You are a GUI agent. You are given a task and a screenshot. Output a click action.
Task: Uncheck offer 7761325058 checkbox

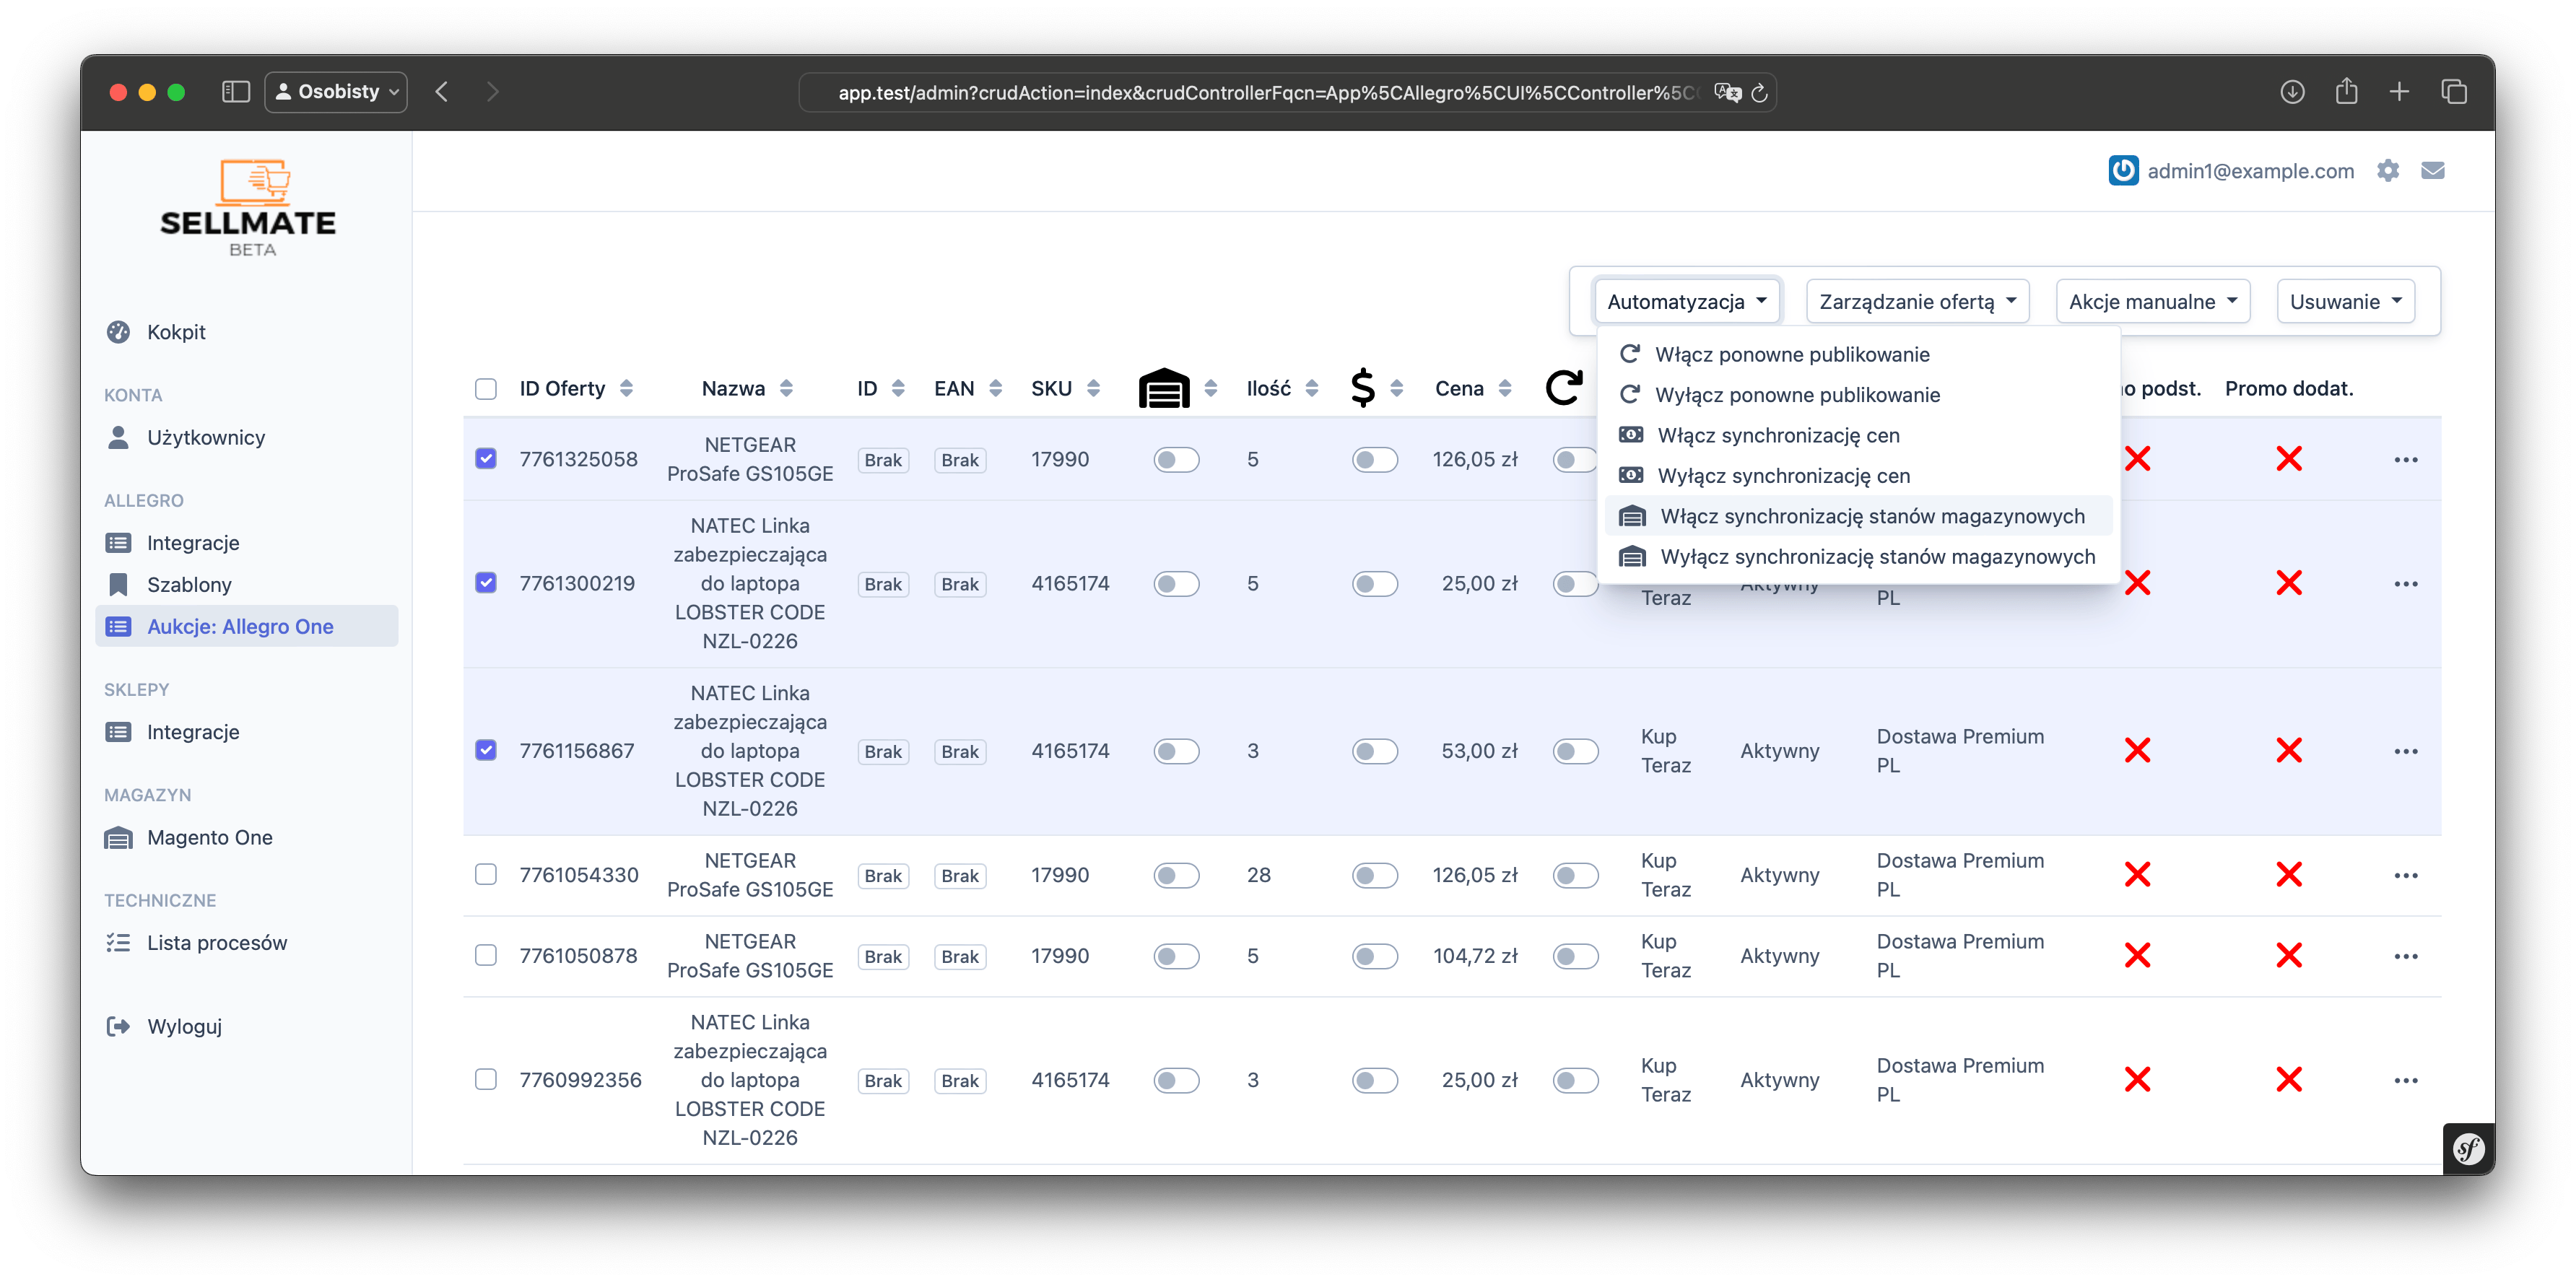point(486,459)
